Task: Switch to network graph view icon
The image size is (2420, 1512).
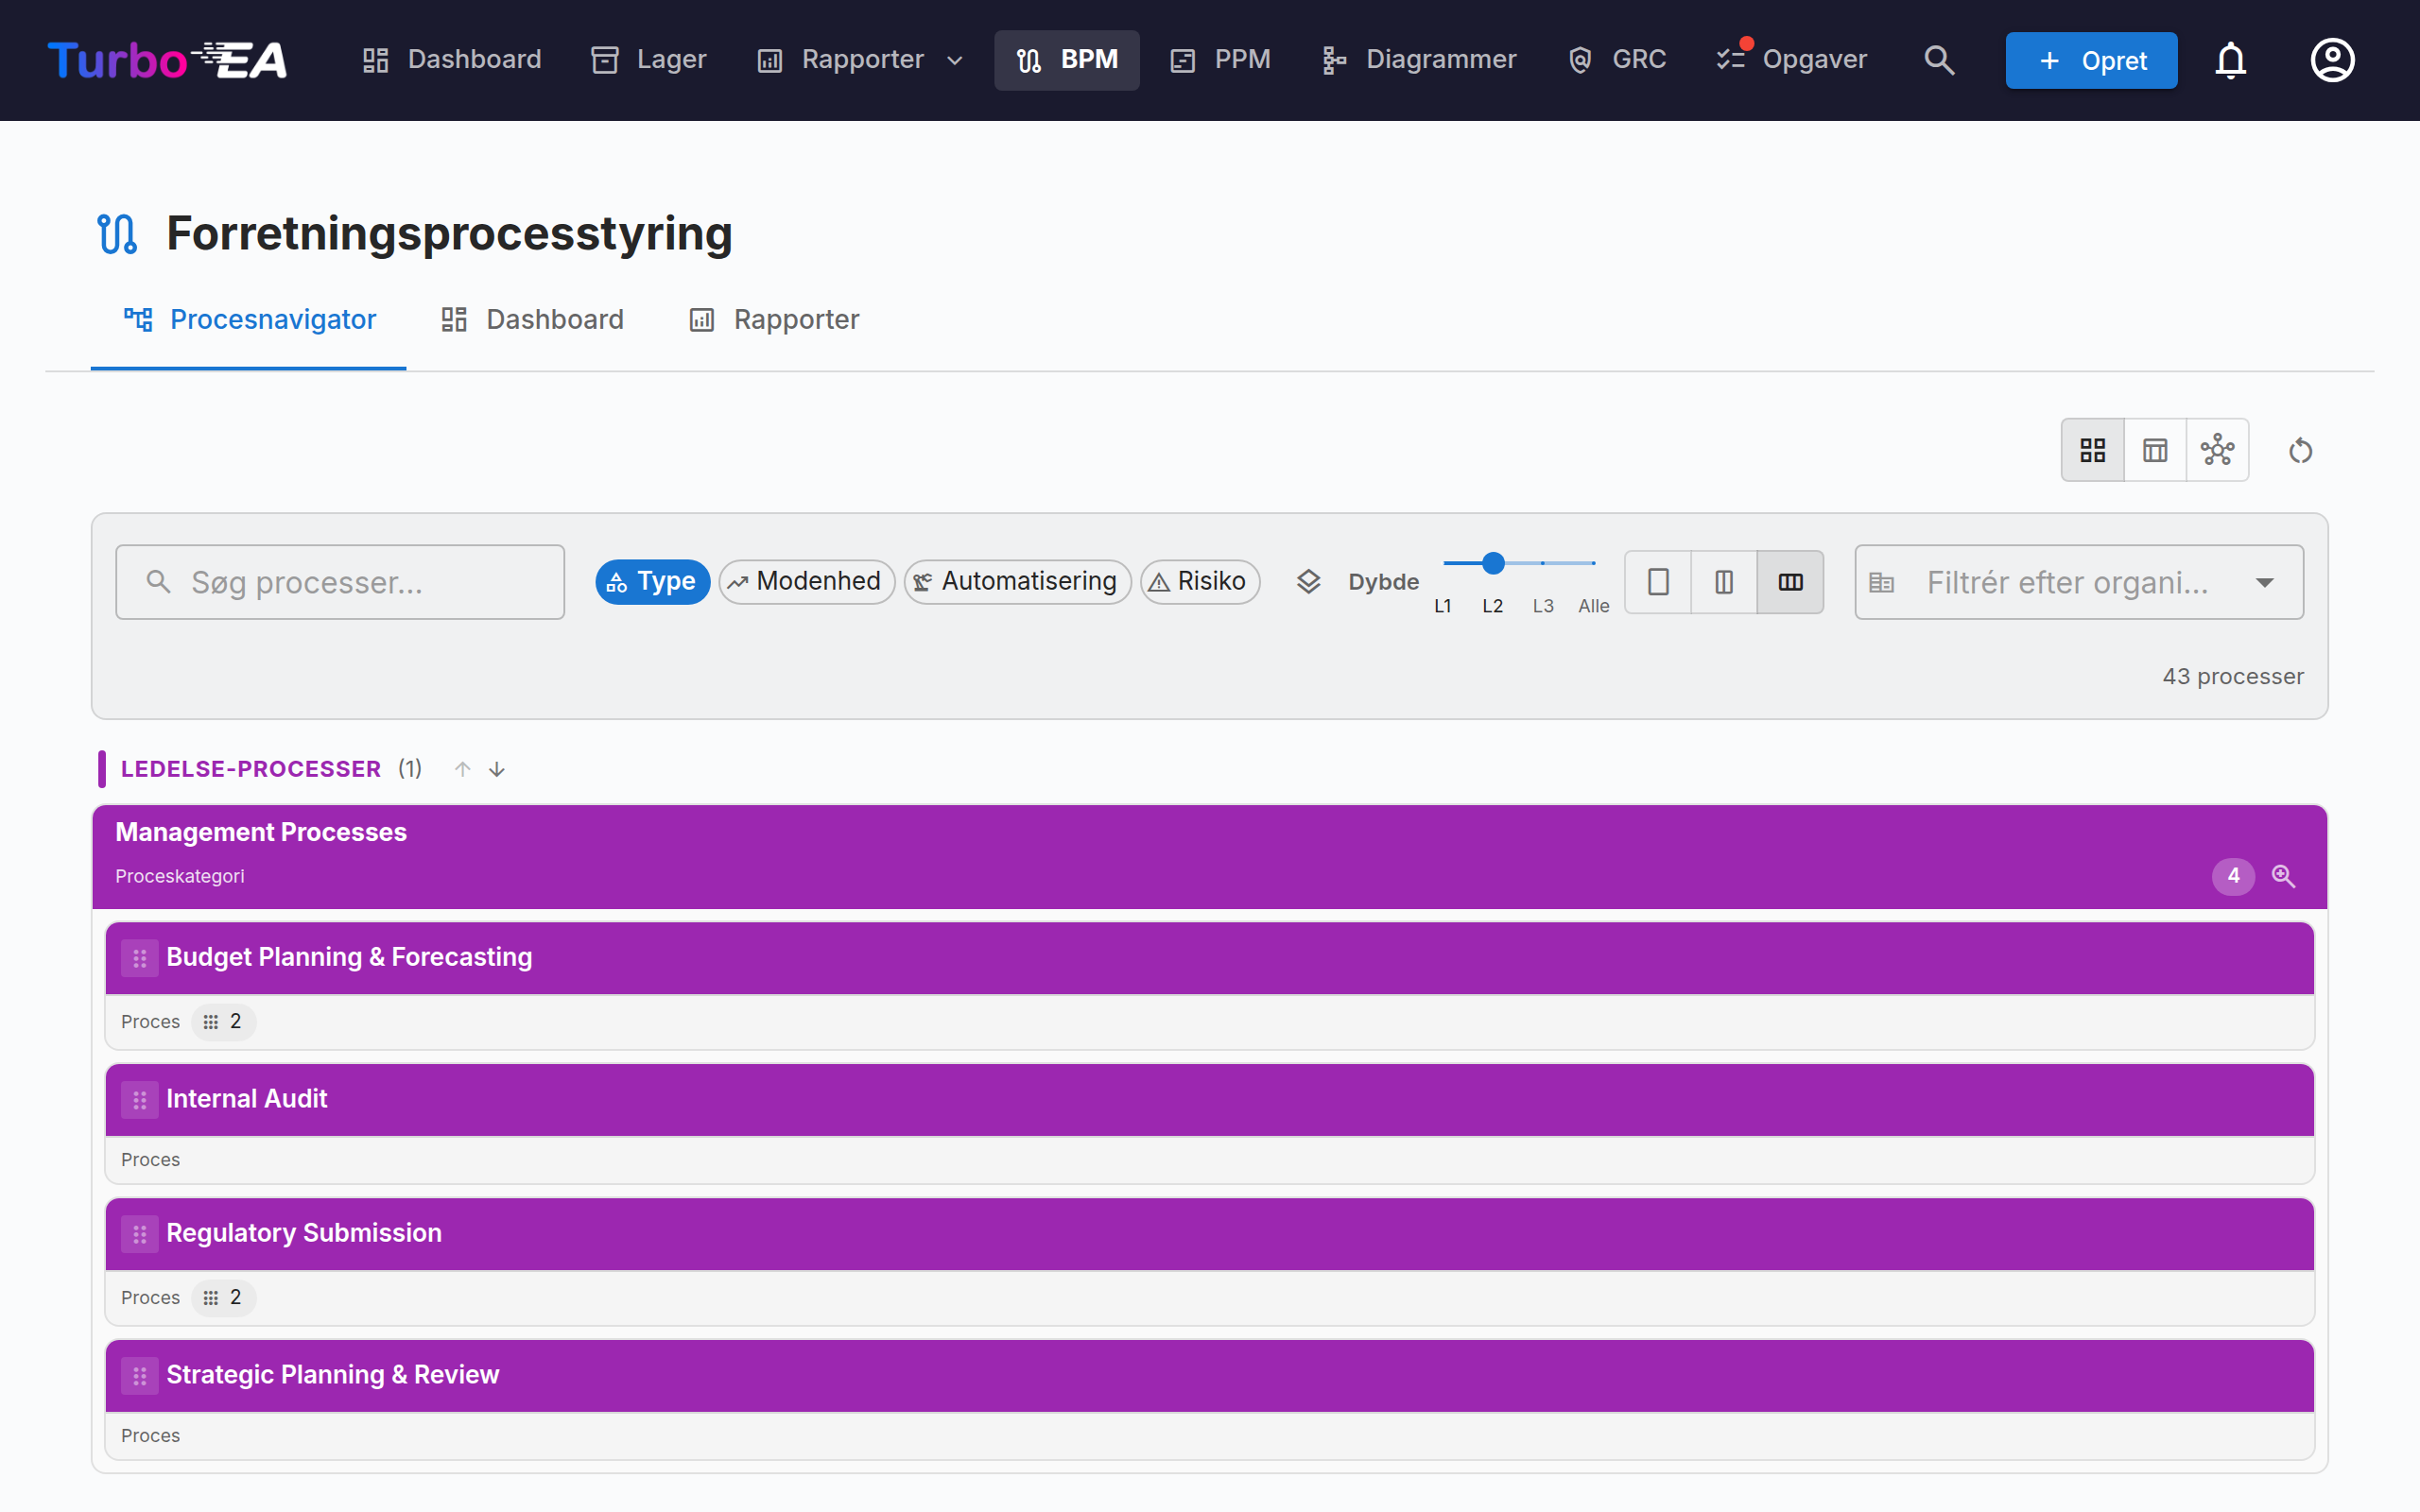Action: click(x=2217, y=450)
